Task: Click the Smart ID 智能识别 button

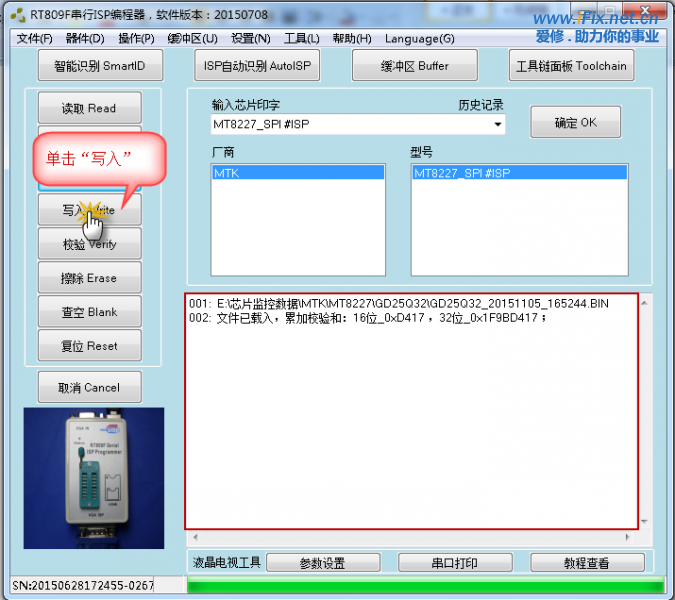Action: [x=99, y=66]
